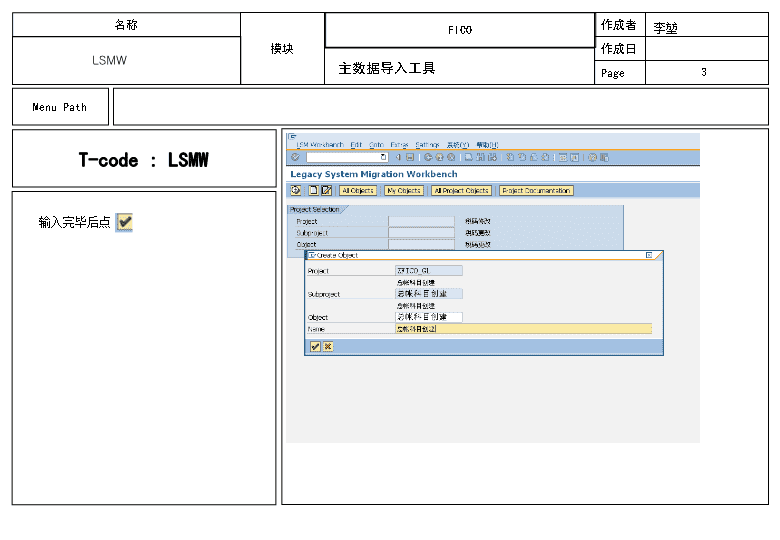
Task: Click the Find Next icon
Action: click(x=492, y=157)
